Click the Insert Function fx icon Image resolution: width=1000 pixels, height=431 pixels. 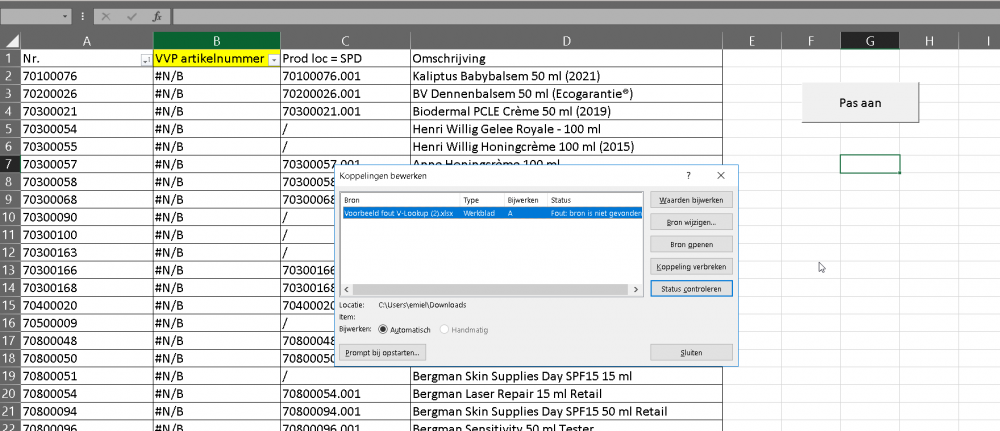[x=156, y=17]
